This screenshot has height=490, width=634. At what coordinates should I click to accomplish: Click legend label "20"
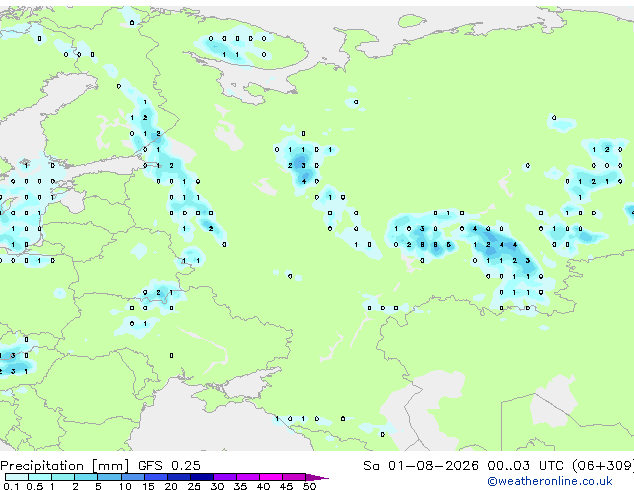pyautogui.click(x=171, y=486)
